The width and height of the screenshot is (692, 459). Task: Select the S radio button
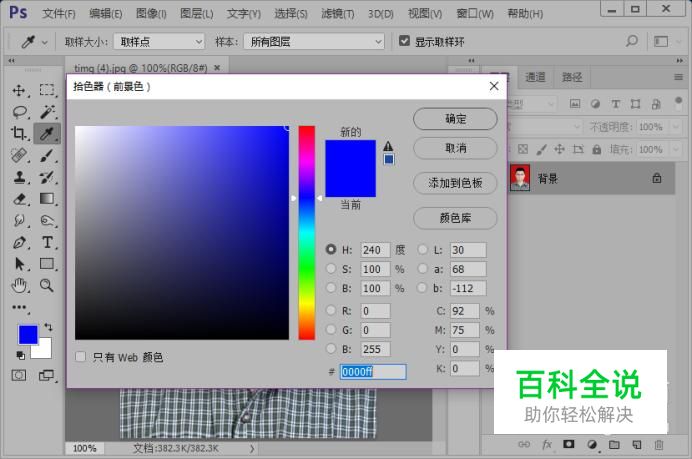(x=331, y=268)
